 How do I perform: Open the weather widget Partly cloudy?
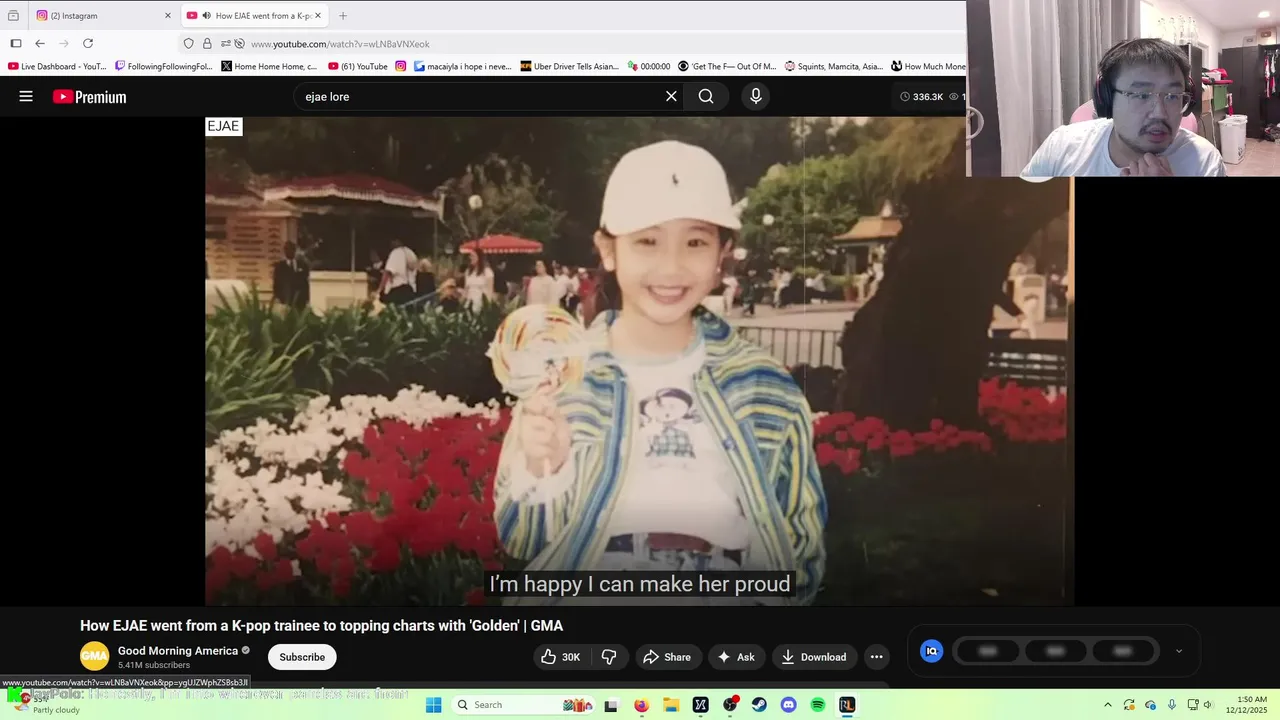pos(45,705)
